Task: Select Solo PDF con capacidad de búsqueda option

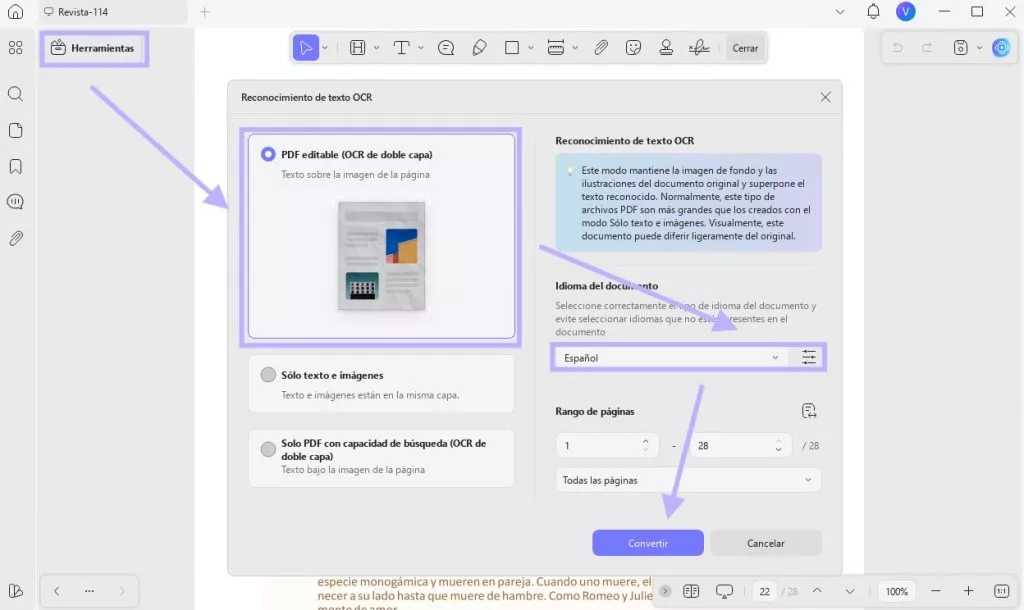Action: coord(268,449)
